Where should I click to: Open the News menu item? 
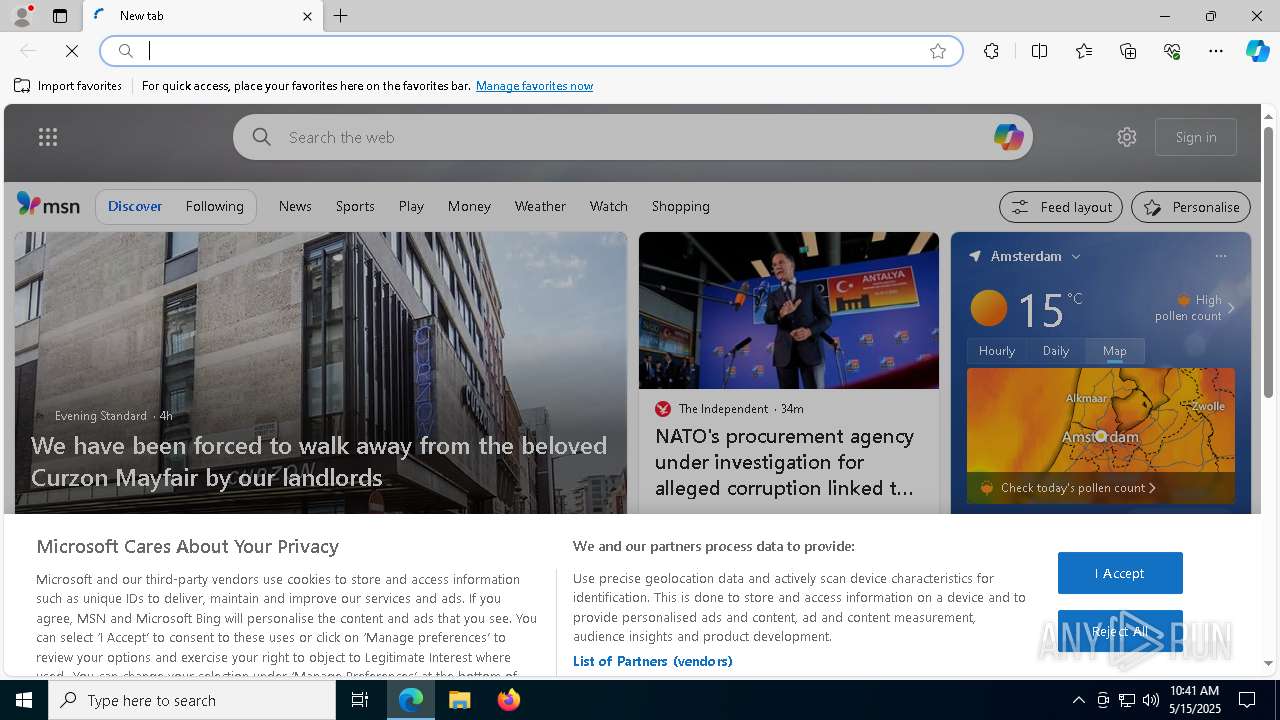point(295,206)
